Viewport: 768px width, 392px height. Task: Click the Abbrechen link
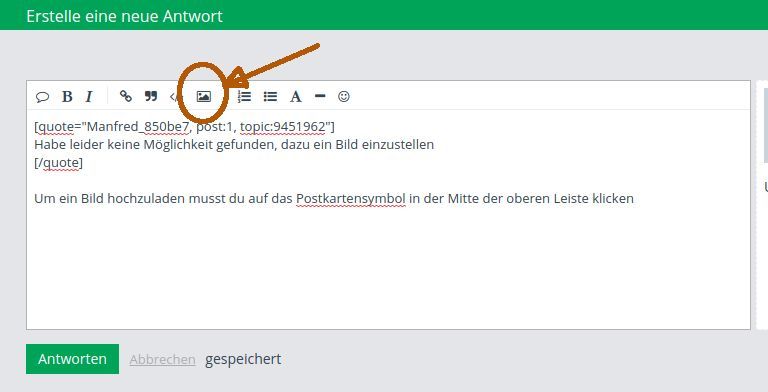pos(163,360)
